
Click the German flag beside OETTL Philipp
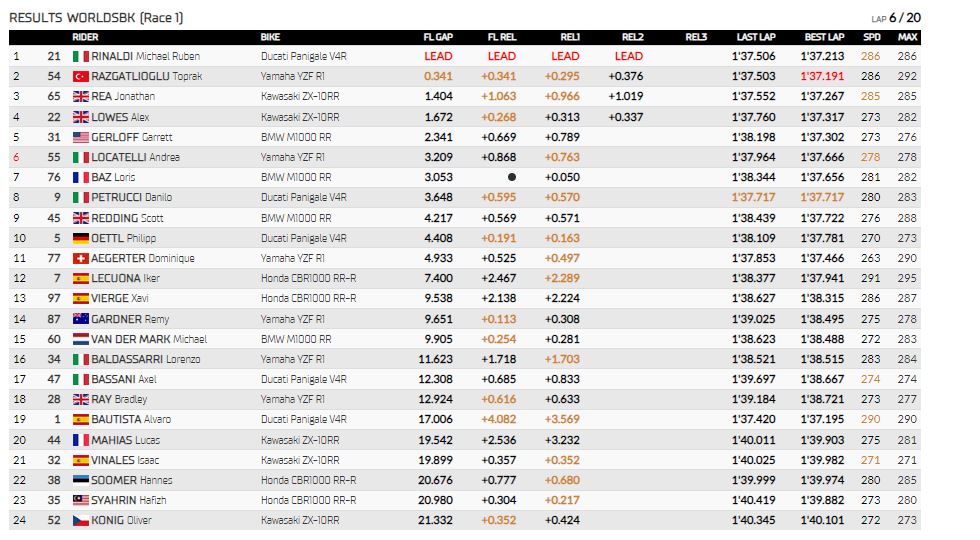(x=81, y=238)
